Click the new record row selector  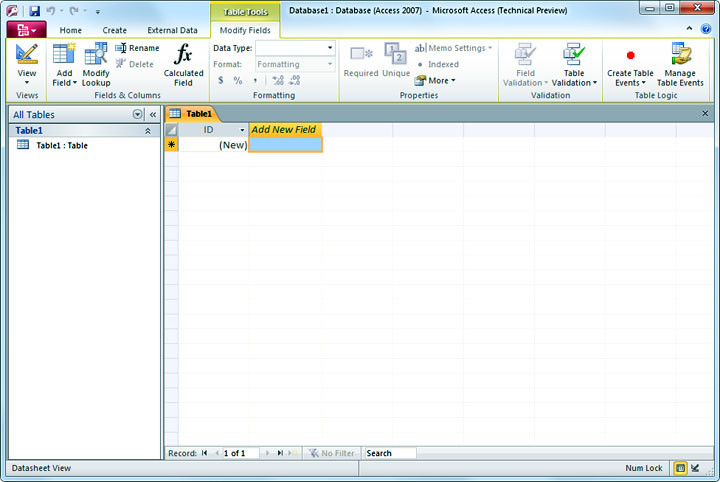pos(171,145)
